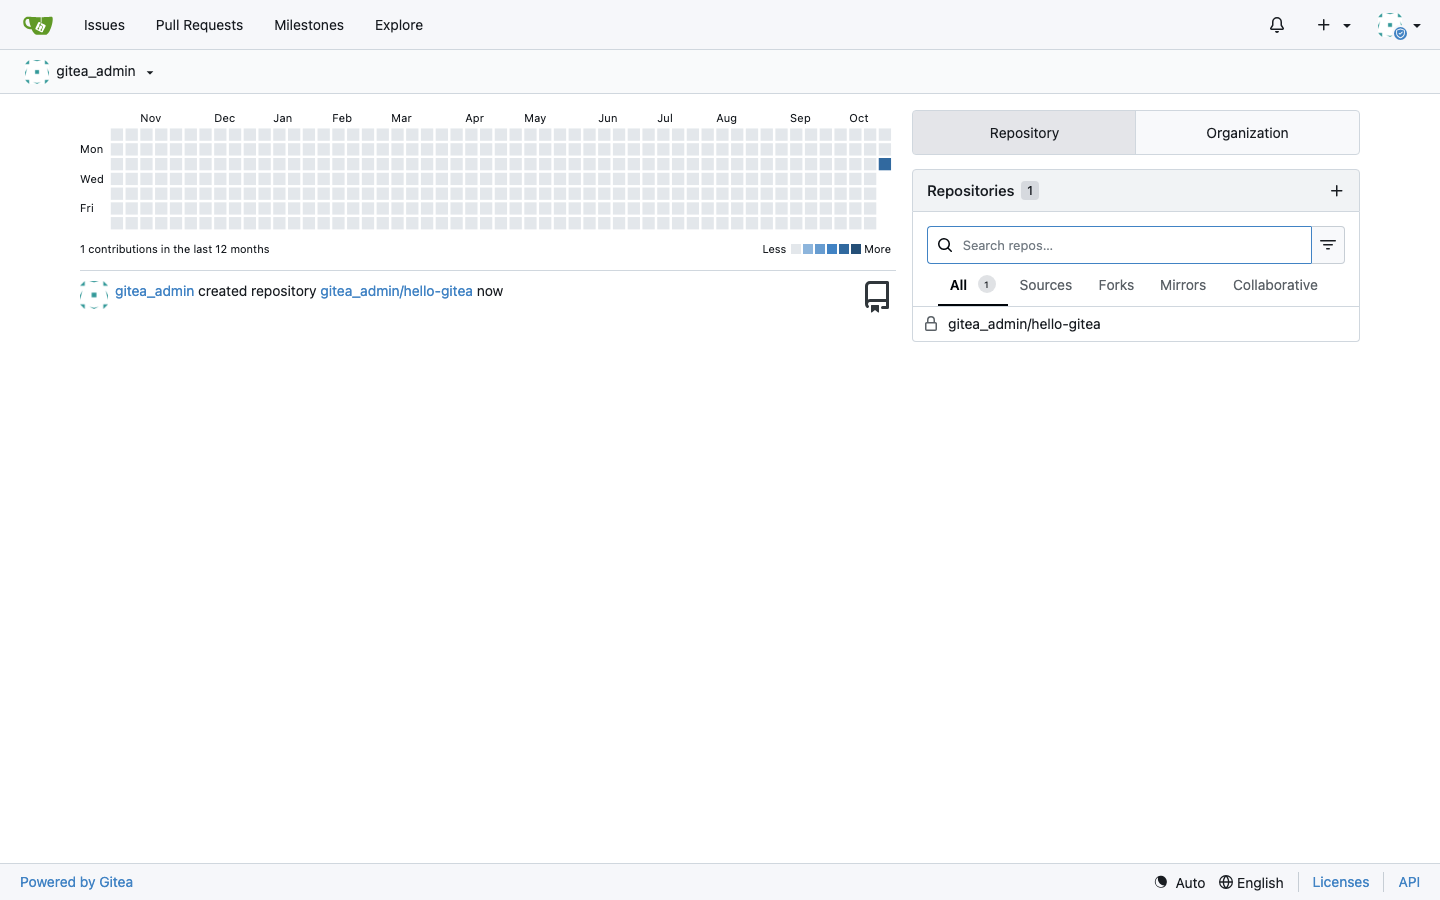
Task: Open Issues in top navigation
Action: [104, 25]
